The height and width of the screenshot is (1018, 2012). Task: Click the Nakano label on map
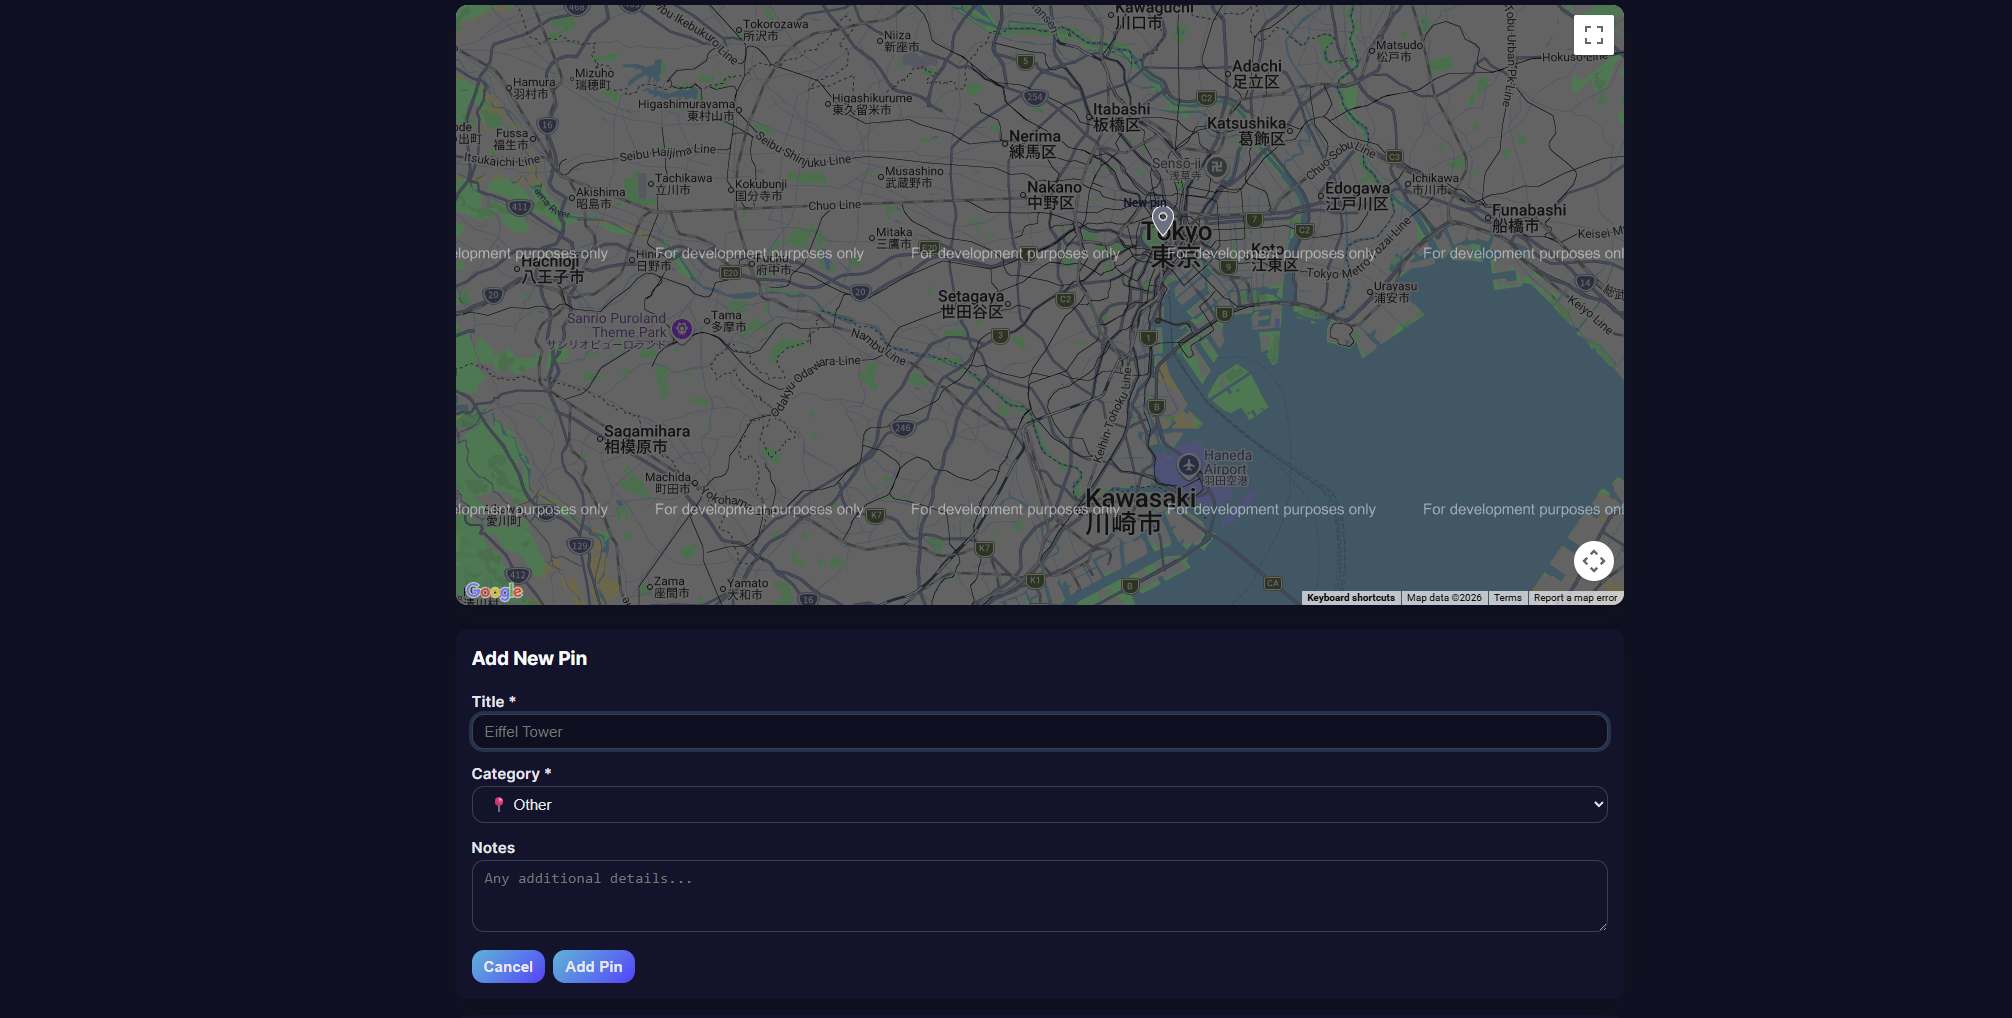(x=1053, y=195)
